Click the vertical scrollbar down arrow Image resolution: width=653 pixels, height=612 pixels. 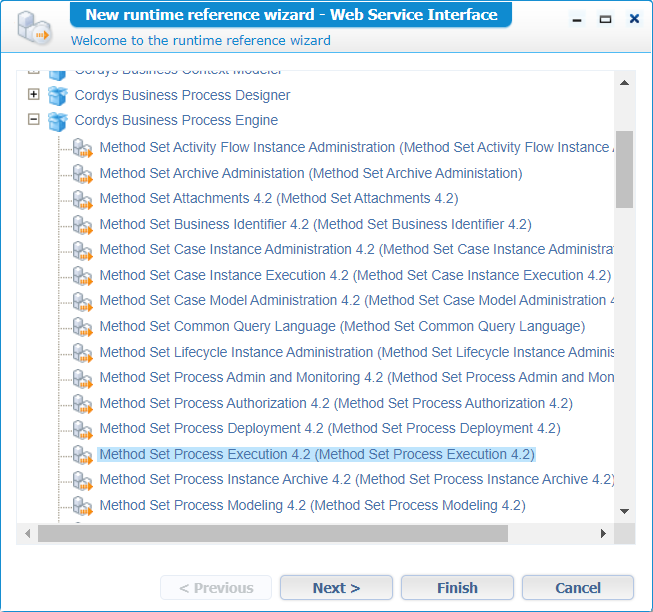(x=624, y=511)
